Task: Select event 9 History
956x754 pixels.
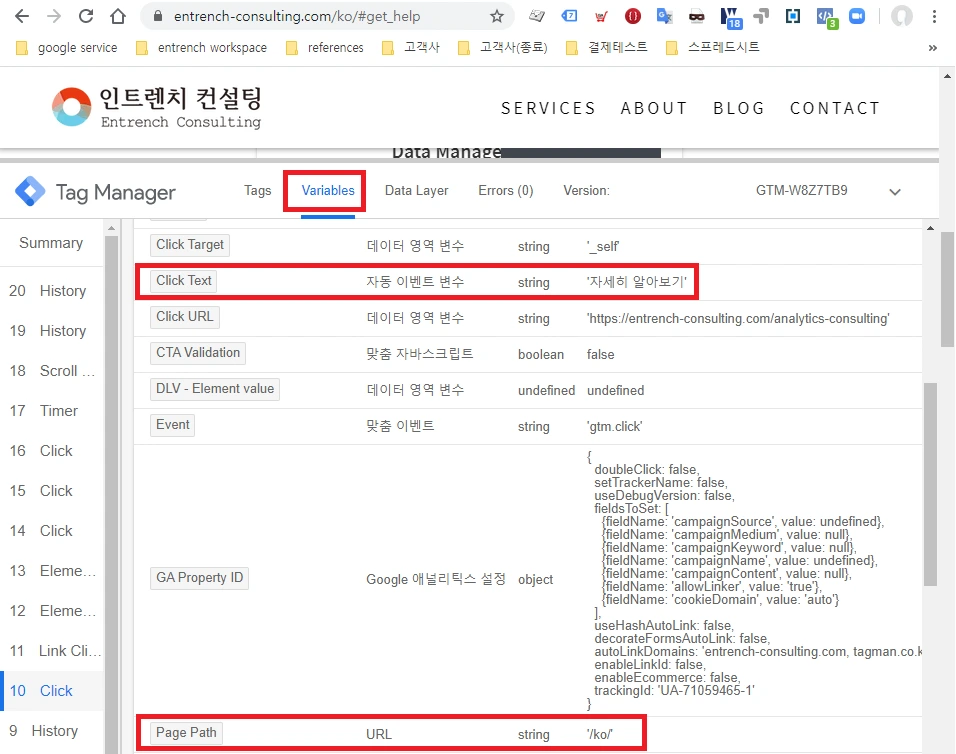Action: click(x=51, y=731)
